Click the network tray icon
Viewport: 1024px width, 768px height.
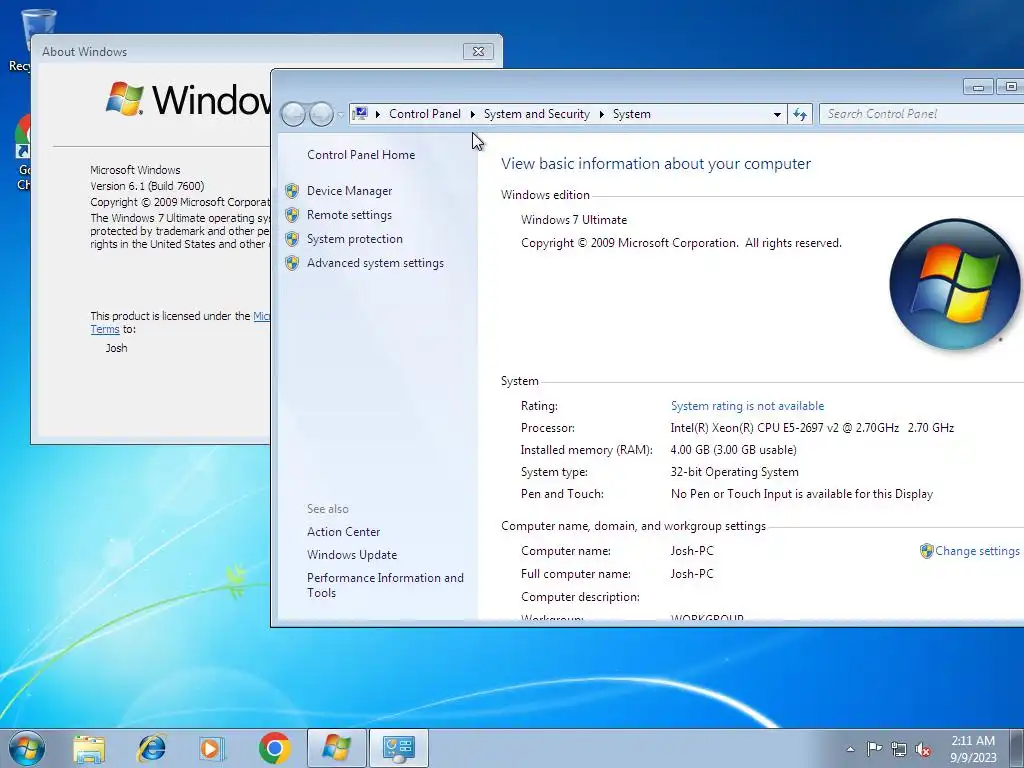pos(899,750)
